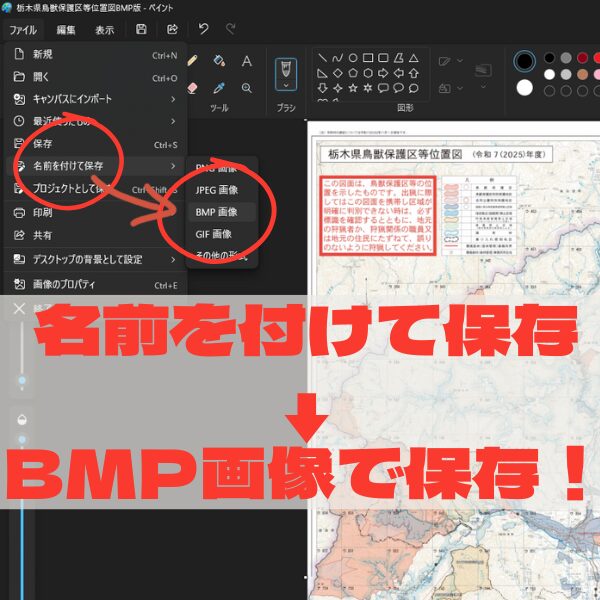Expand the デスクトップの背景として設定 submenu

(172, 259)
